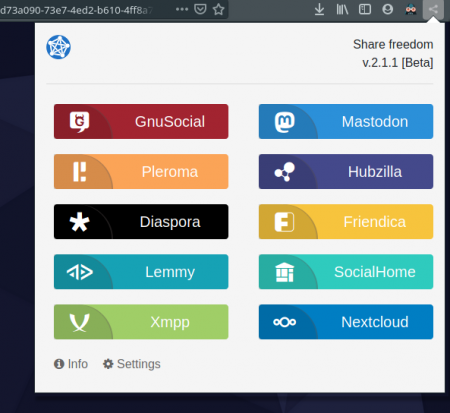Open the SocialHome share option
Image resolution: width=450 pixels, height=413 pixels.
pyautogui.click(x=346, y=272)
